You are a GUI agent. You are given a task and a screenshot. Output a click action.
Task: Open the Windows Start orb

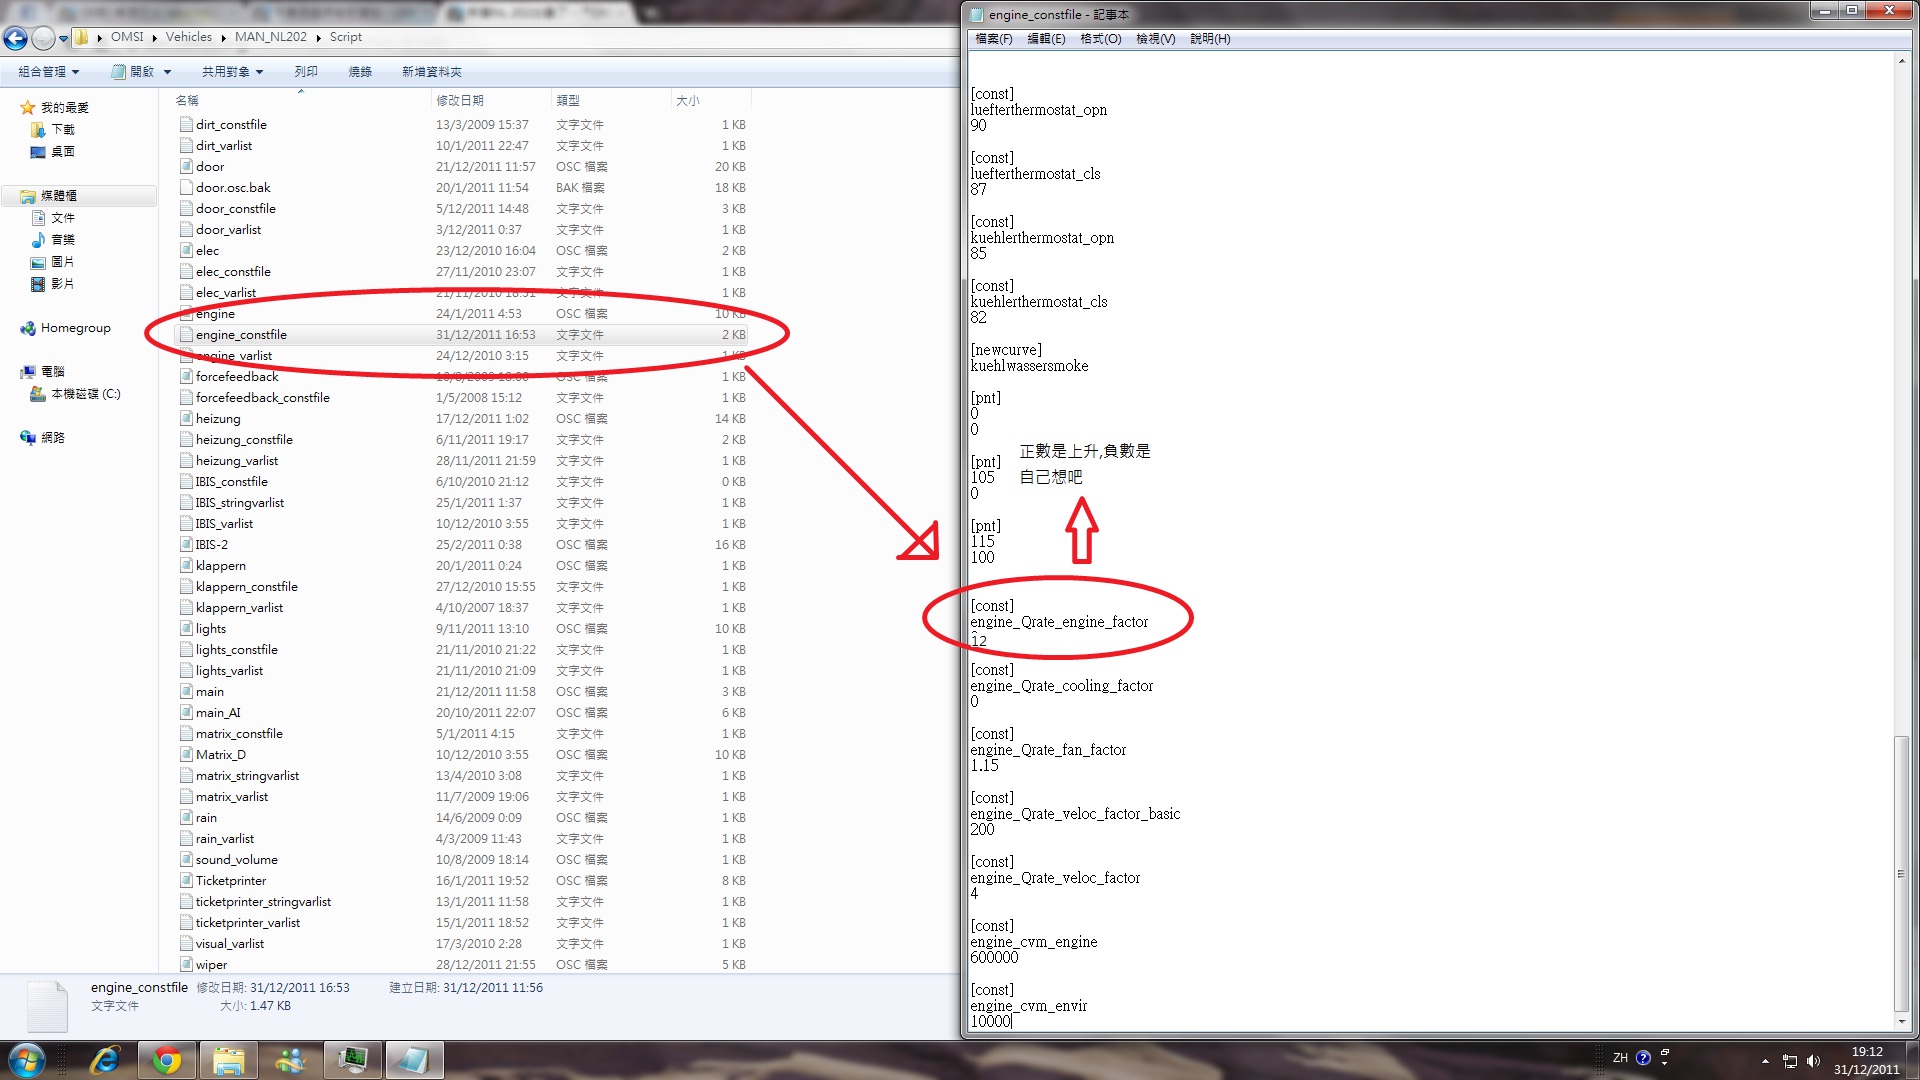pos(27,1060)
